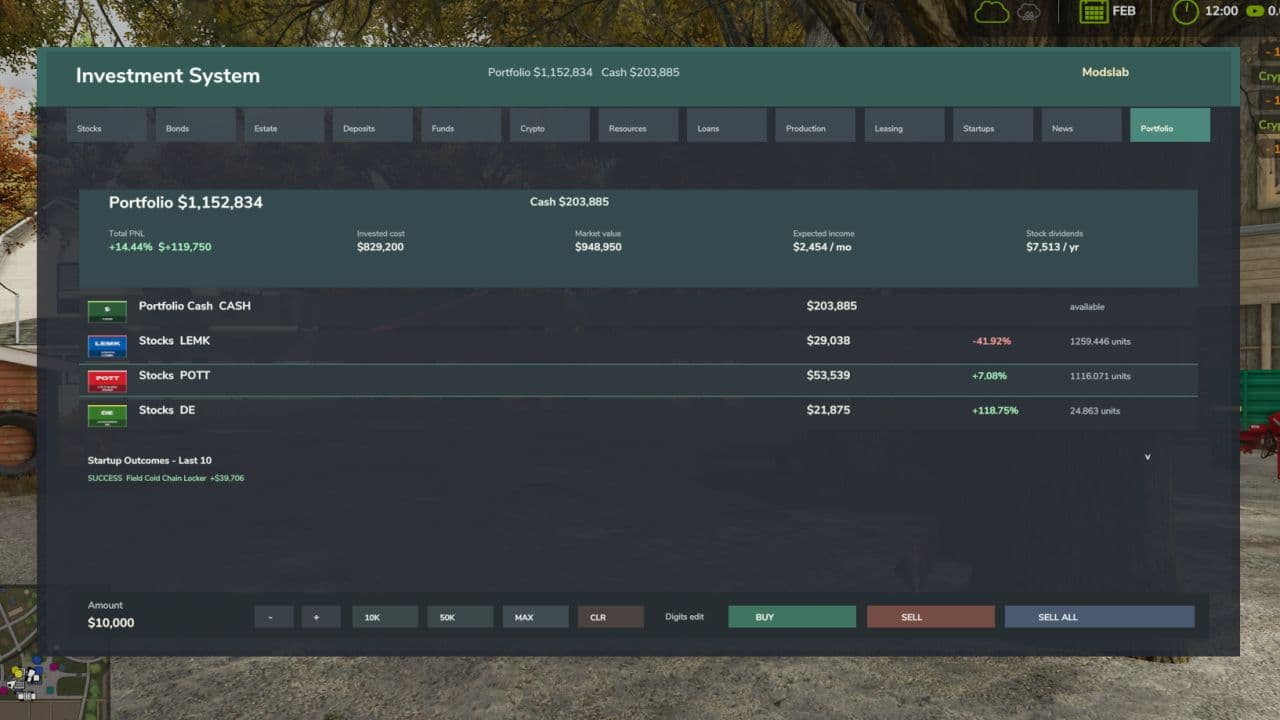1280x720 pixels.
Task: Click the Portfolio Cash dollar icon
Action: [107, 311]
